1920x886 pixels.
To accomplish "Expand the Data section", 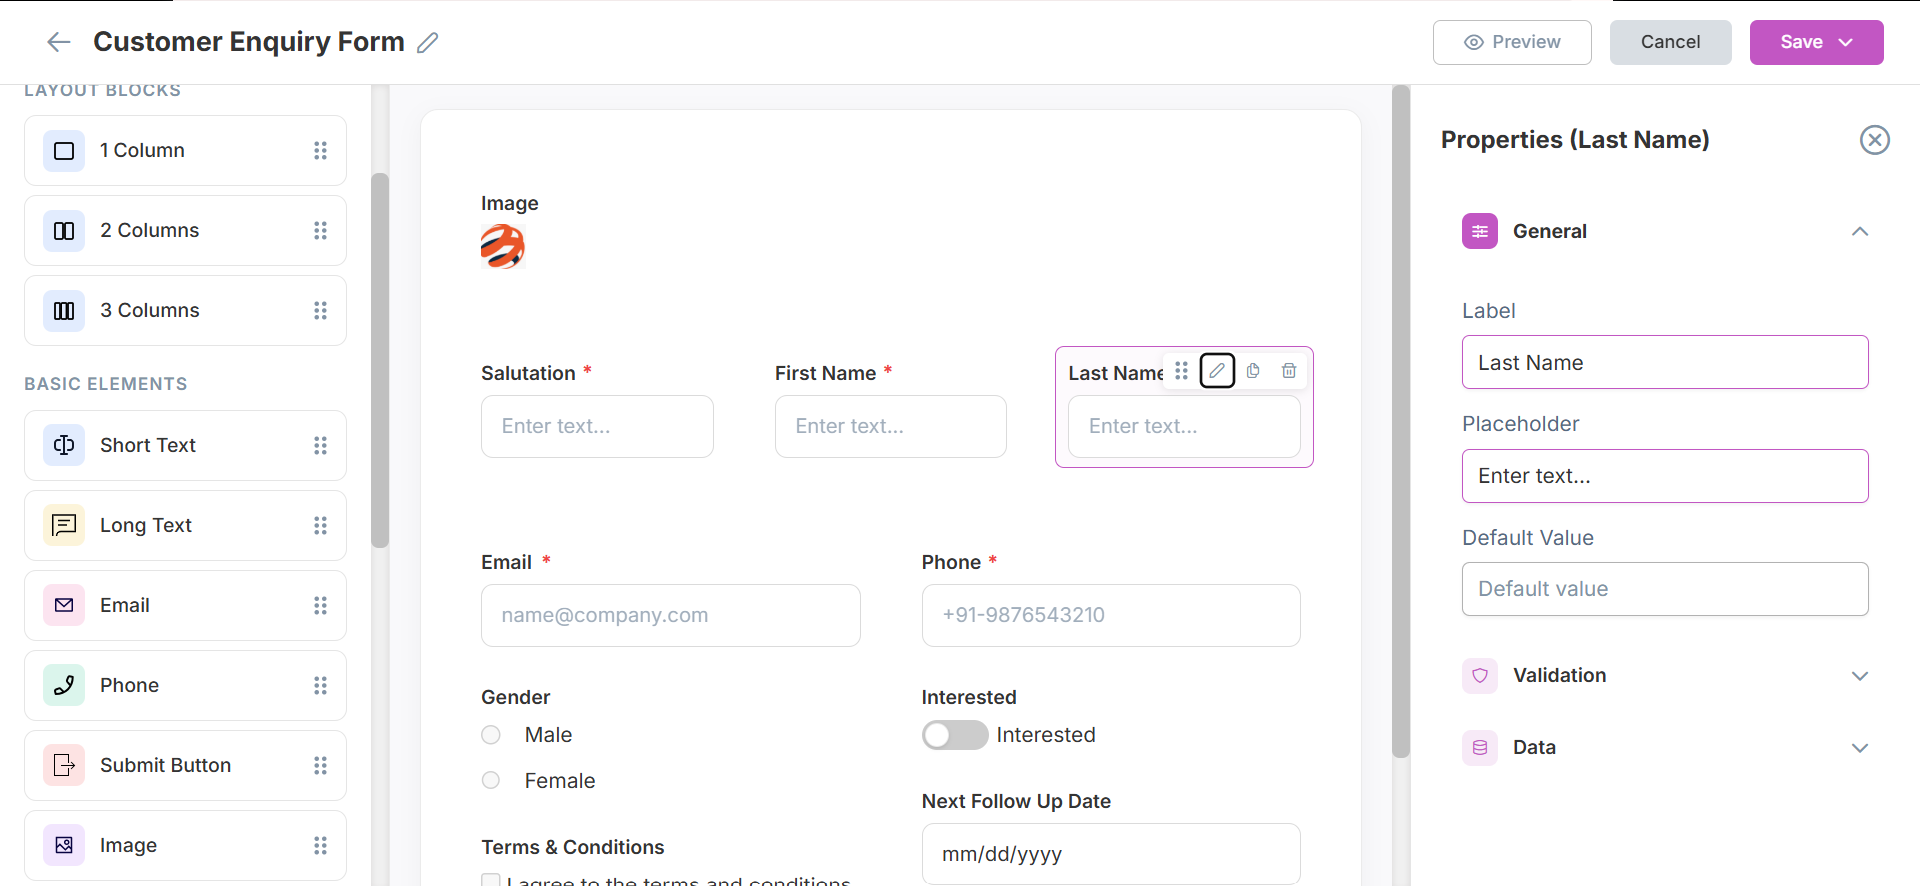I will tap(1860, 748).
